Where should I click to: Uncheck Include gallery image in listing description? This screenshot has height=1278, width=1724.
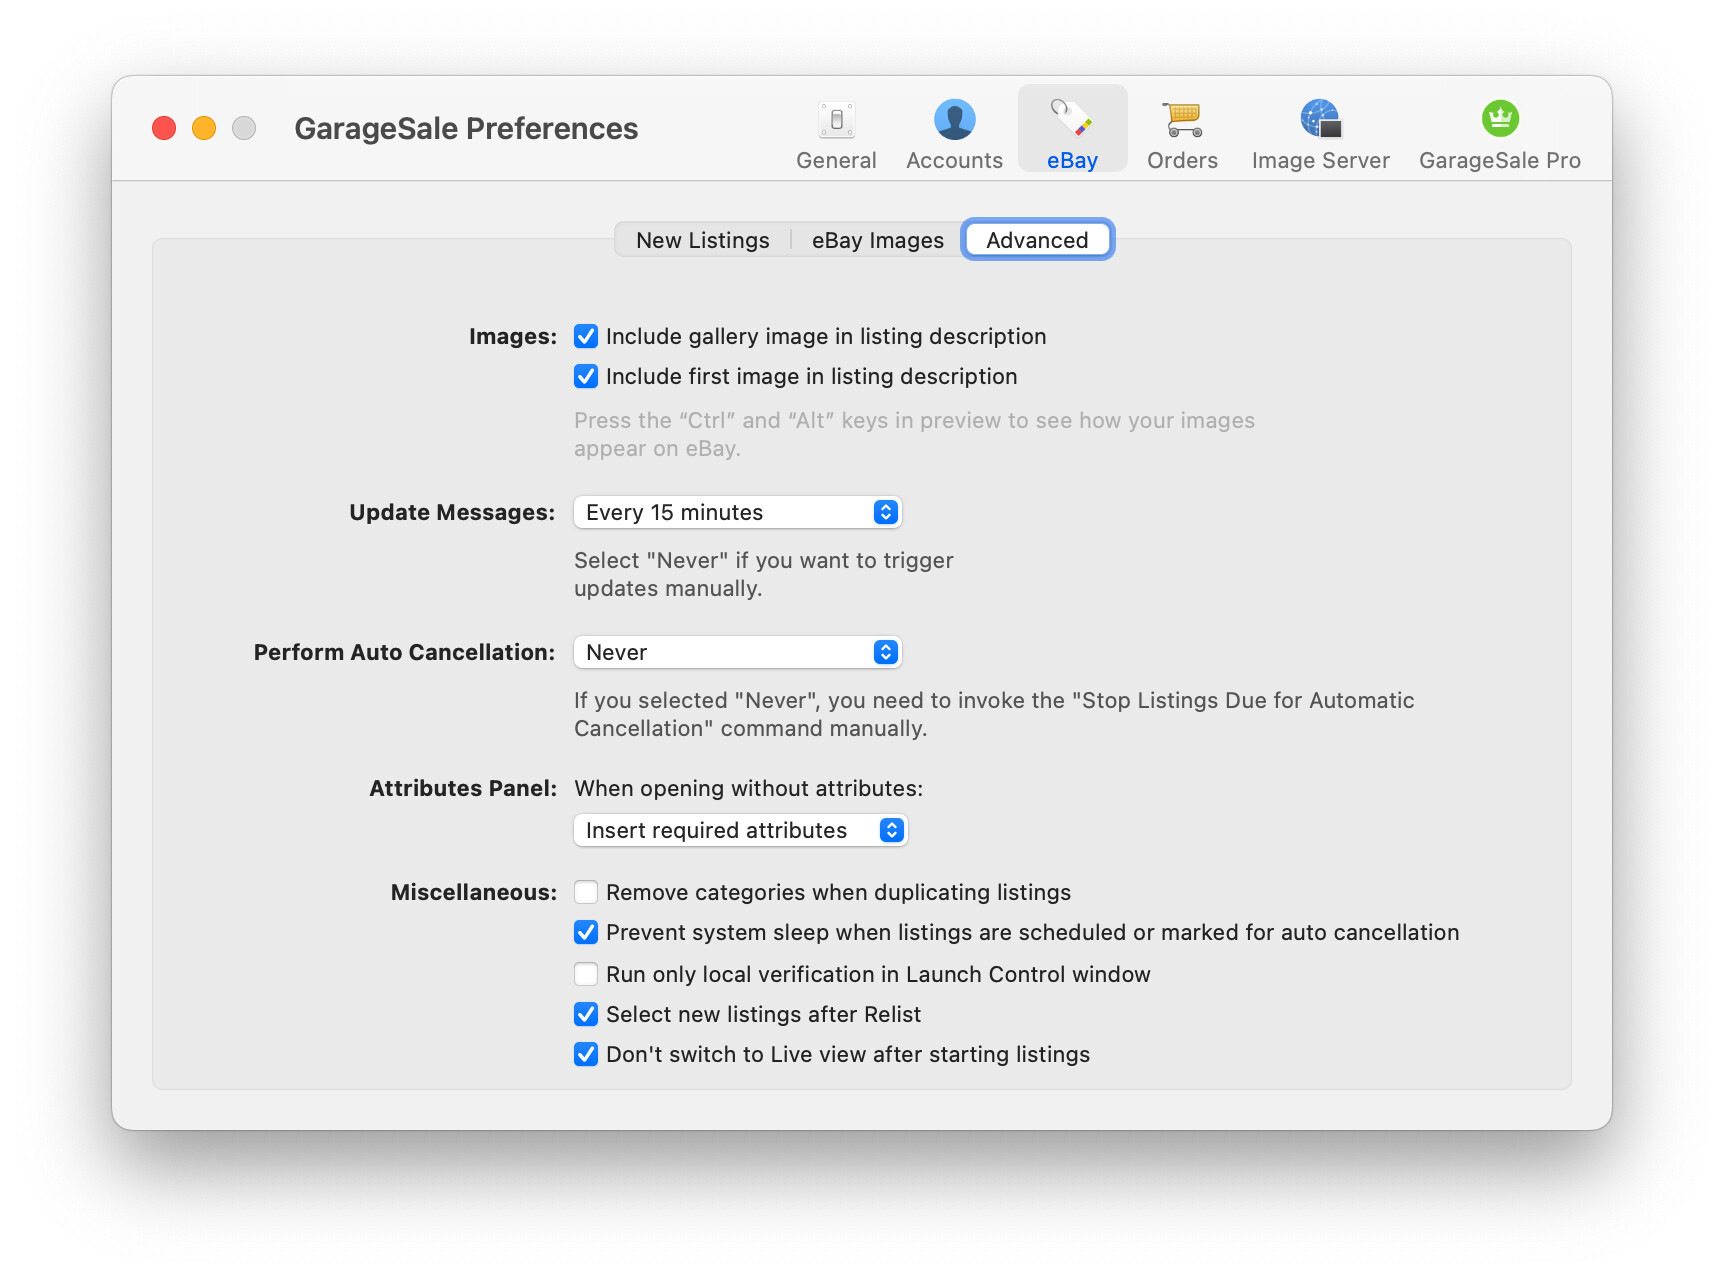pyautogui.click(x=586, y=337)
